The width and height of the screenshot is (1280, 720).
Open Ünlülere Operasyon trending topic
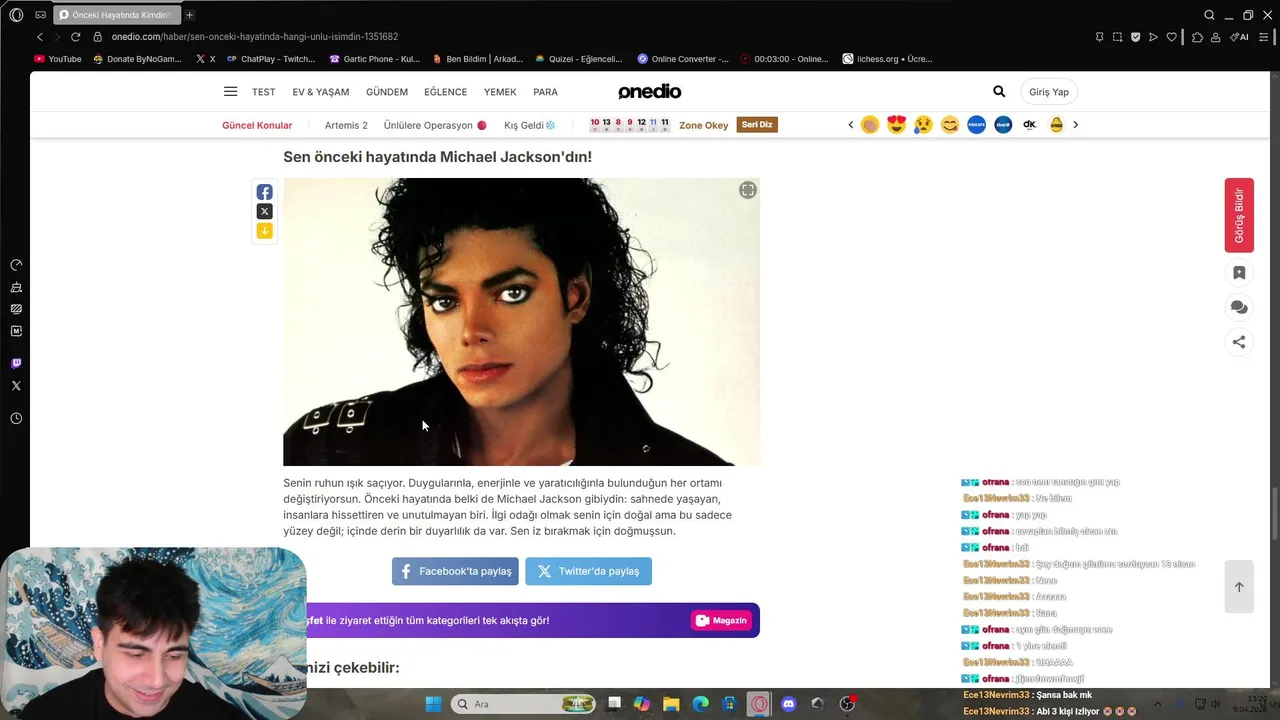pyautogui.click(x=434, y=125)
